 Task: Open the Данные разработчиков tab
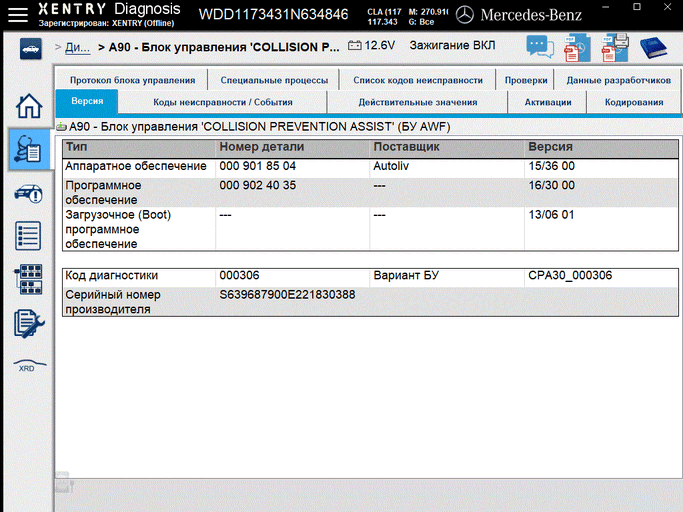(618, 80)
